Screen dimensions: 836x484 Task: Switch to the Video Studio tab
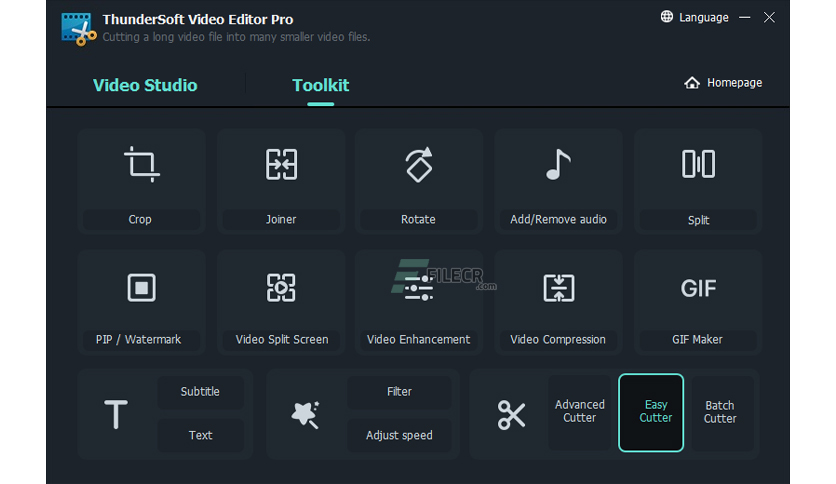(x=145, y=85)
